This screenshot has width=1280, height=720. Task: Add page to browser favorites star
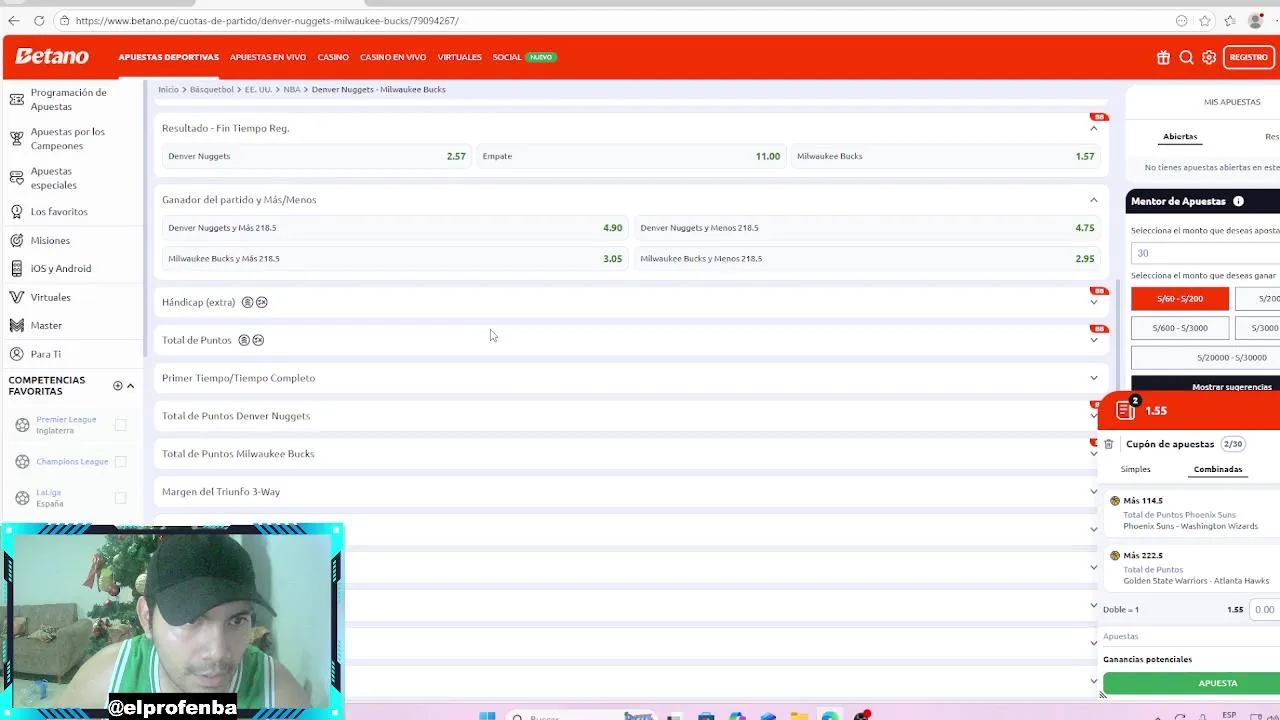tap(1205, 20)
